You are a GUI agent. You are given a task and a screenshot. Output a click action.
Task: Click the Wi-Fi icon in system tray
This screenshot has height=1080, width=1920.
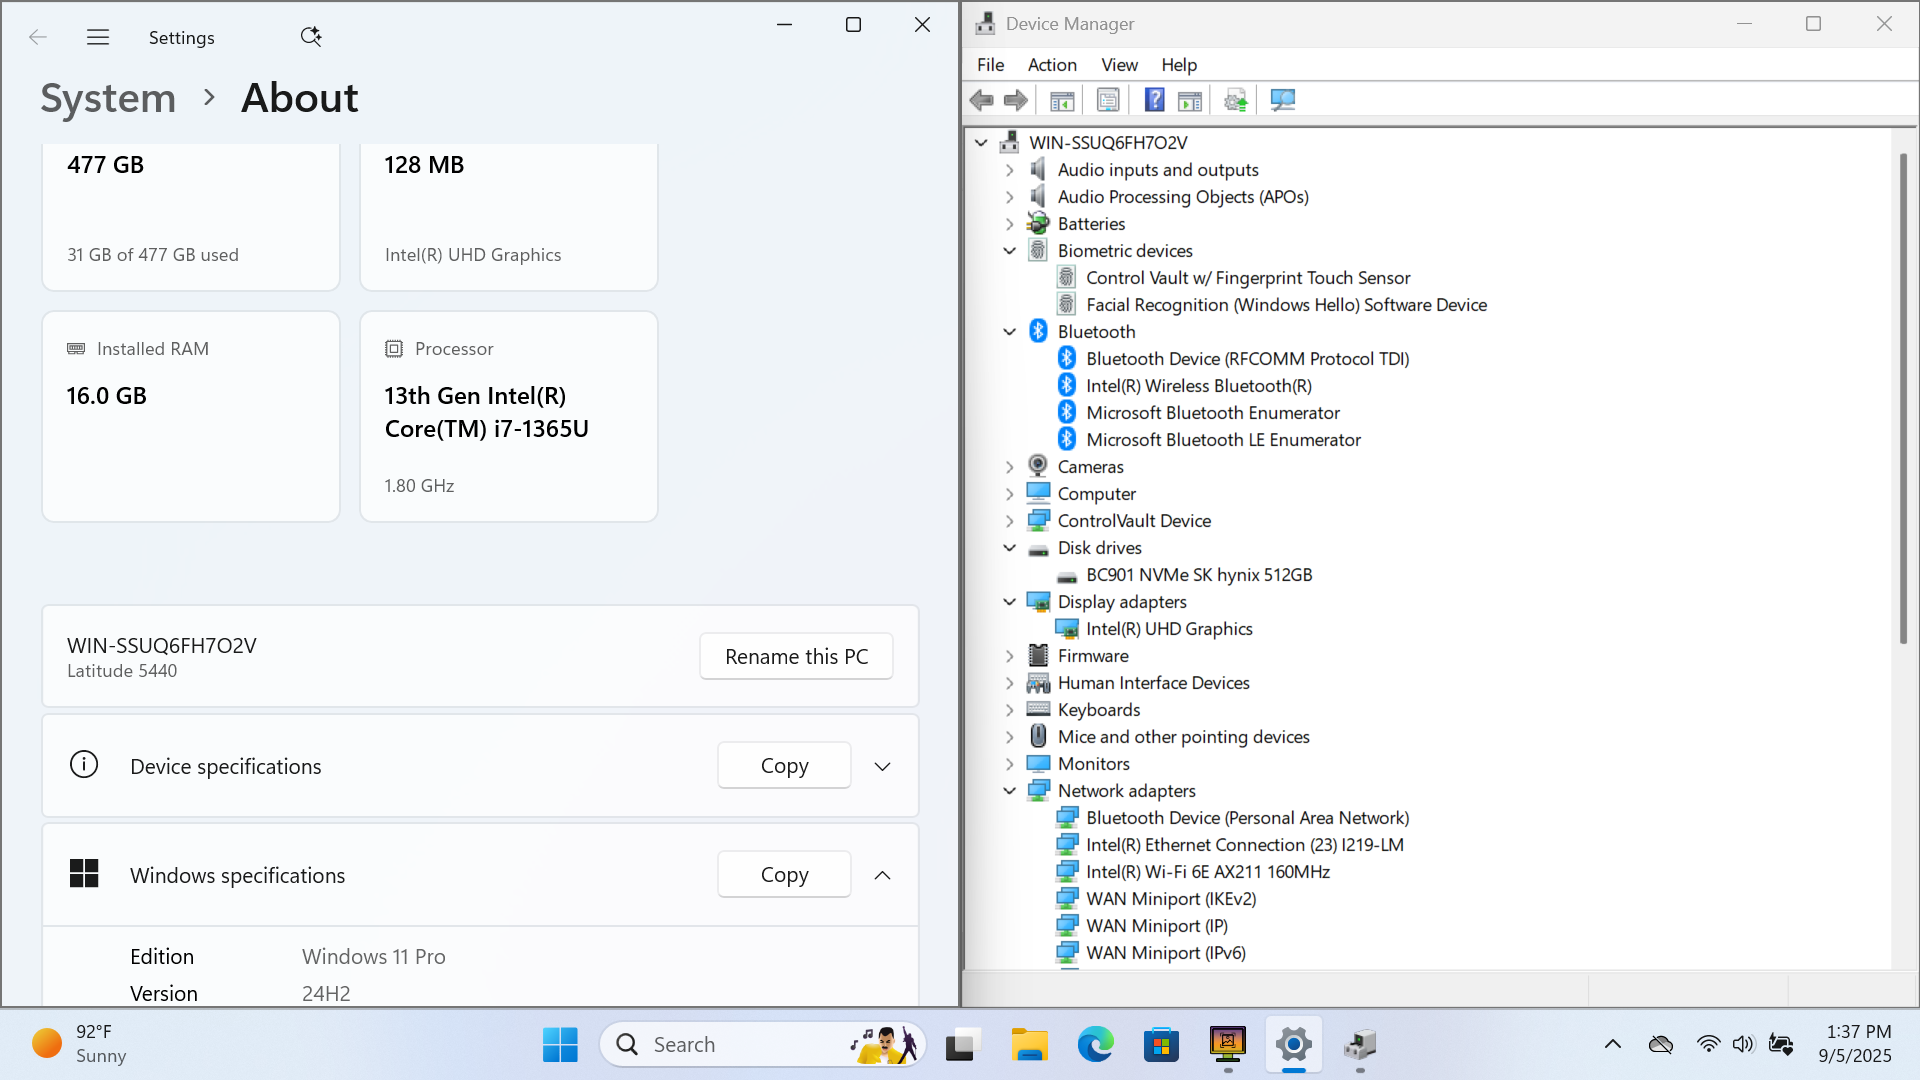[1708, 1045]
